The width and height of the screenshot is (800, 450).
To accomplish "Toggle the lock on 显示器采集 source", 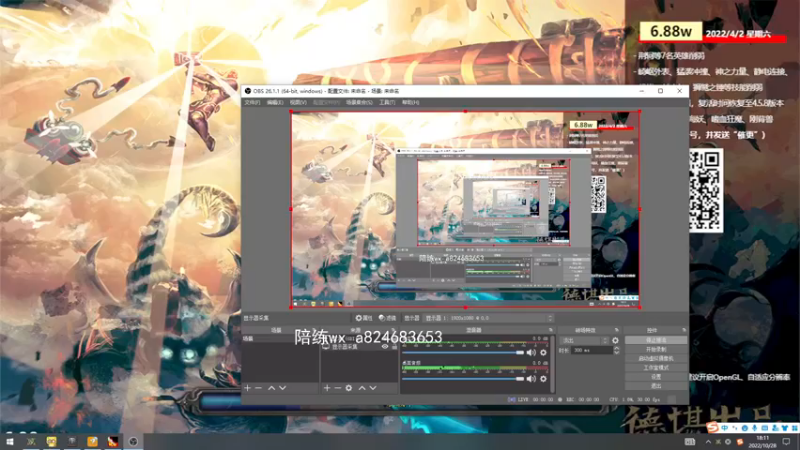I will pyautogui.click(x=393, y=347).
